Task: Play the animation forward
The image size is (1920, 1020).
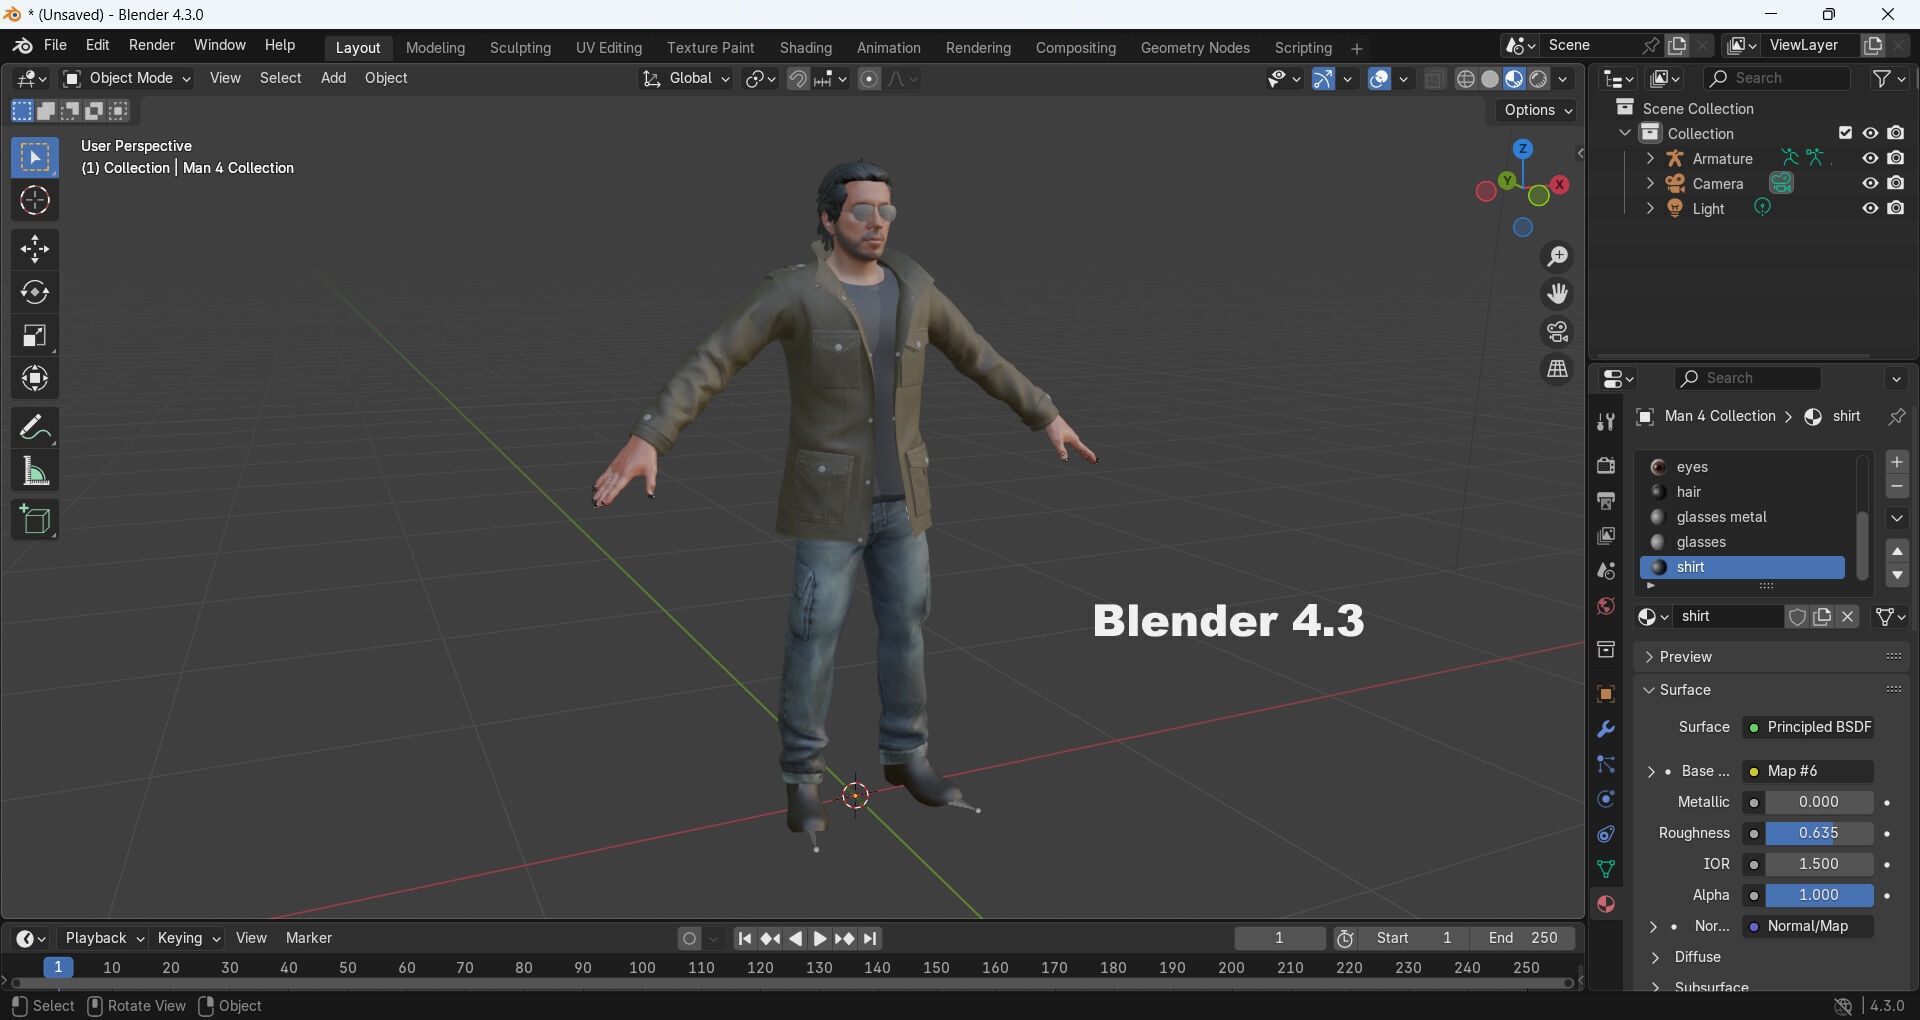Action: click(820, 939)
